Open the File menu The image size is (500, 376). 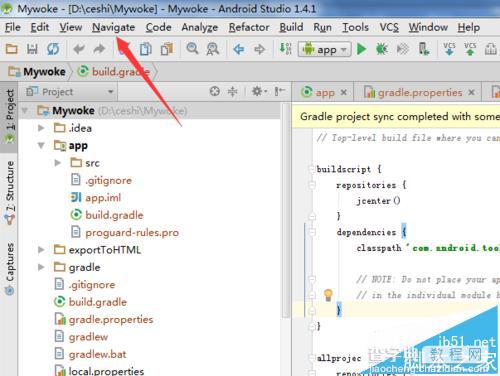[13, 27]
